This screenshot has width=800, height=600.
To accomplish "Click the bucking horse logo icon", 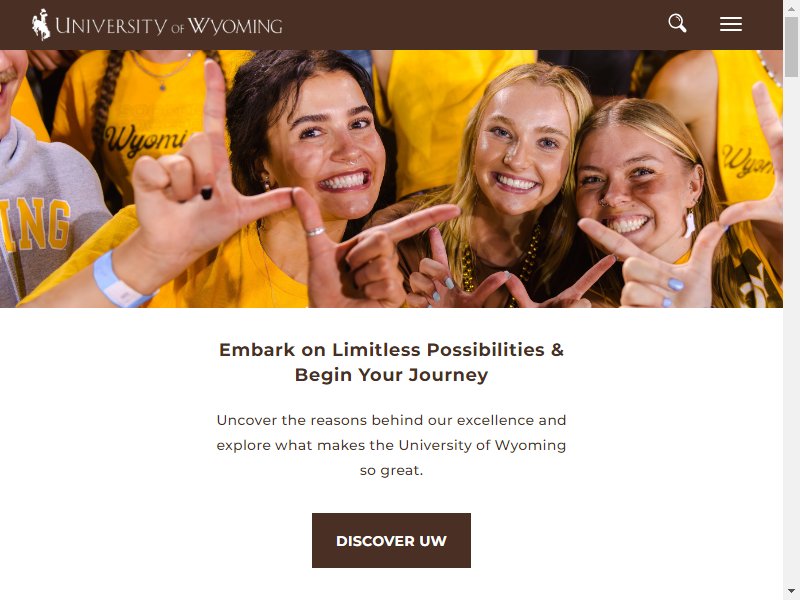I will point(41,24).
